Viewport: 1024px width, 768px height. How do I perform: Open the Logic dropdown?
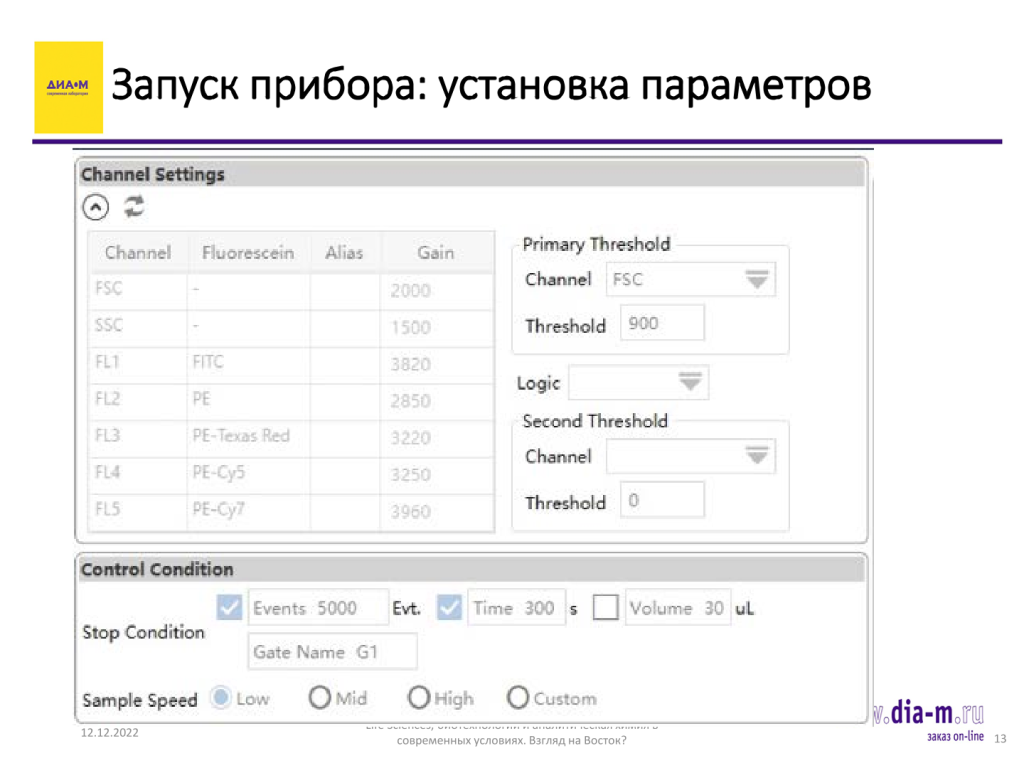point(689,383)
